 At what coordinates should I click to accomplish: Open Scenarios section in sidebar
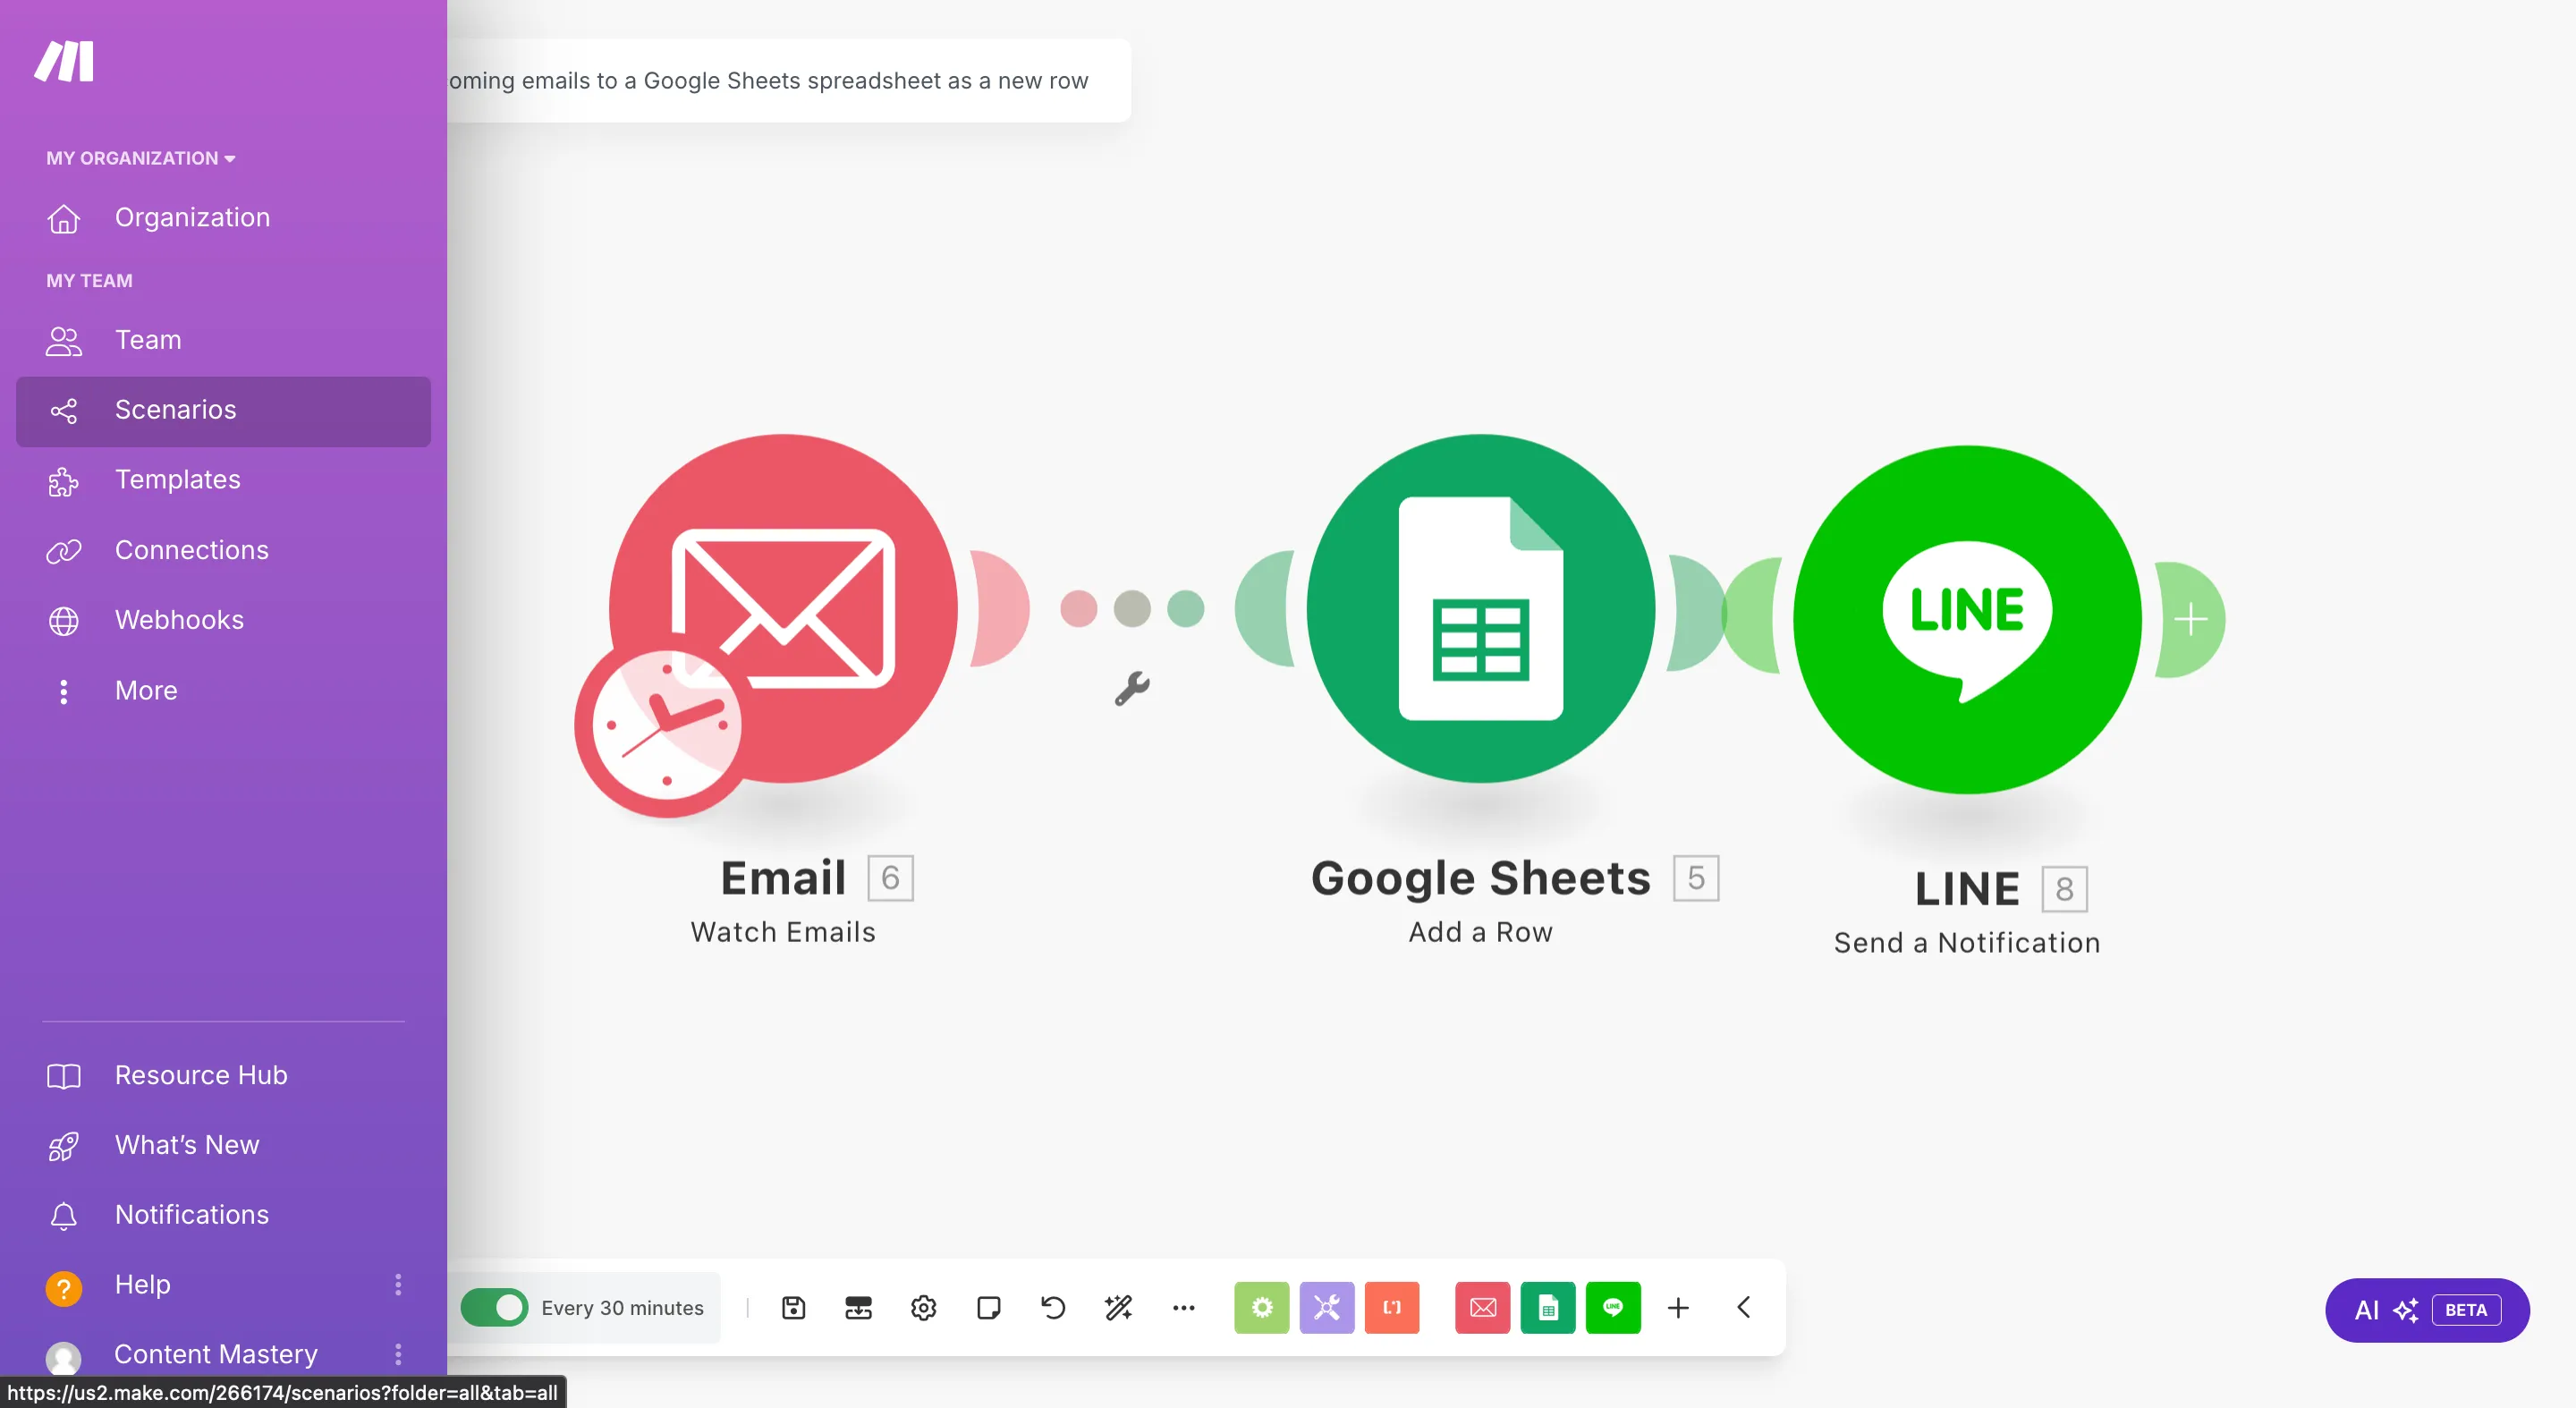tap(175, 409)
